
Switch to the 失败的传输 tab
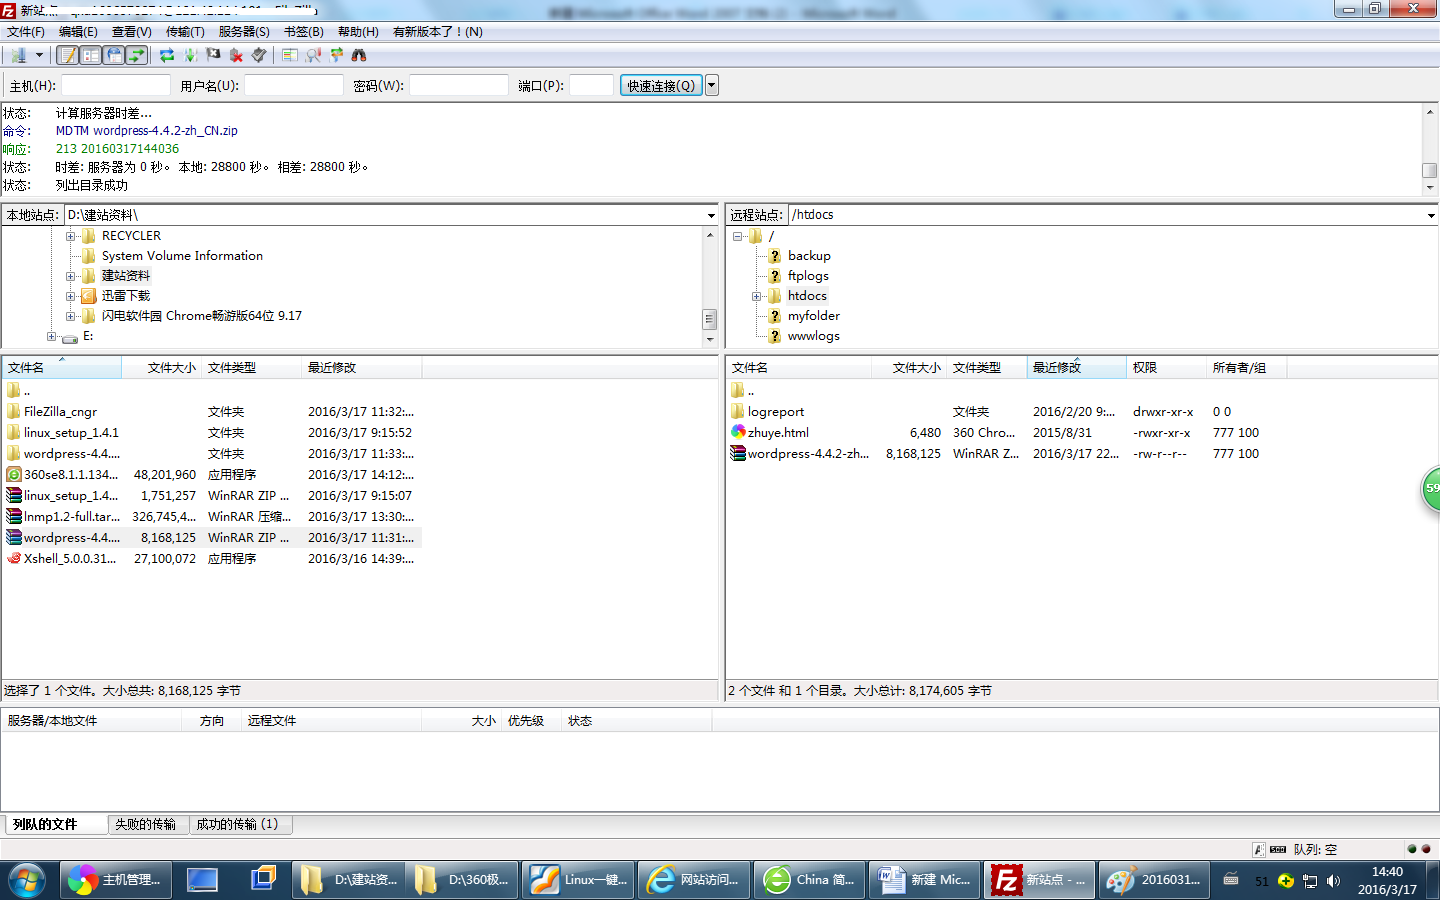[146, 824]
